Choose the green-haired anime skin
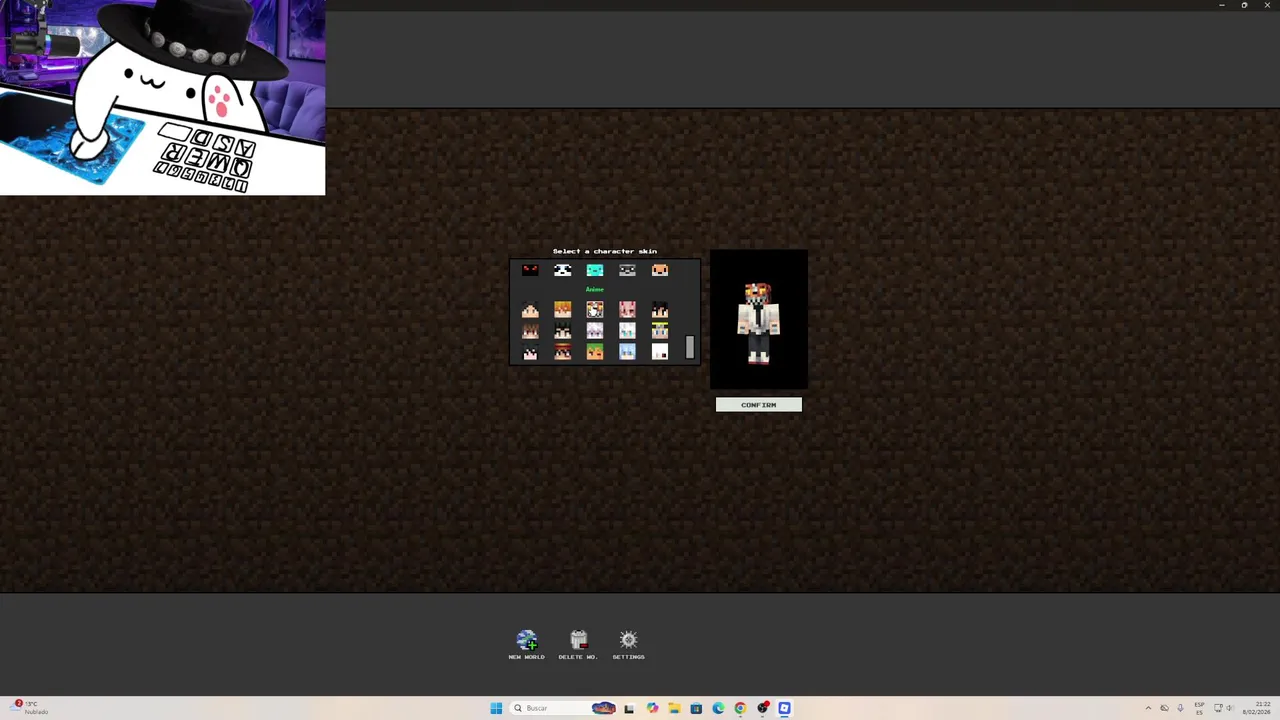This screenshot has width=1280, height=720. [595, 352]
